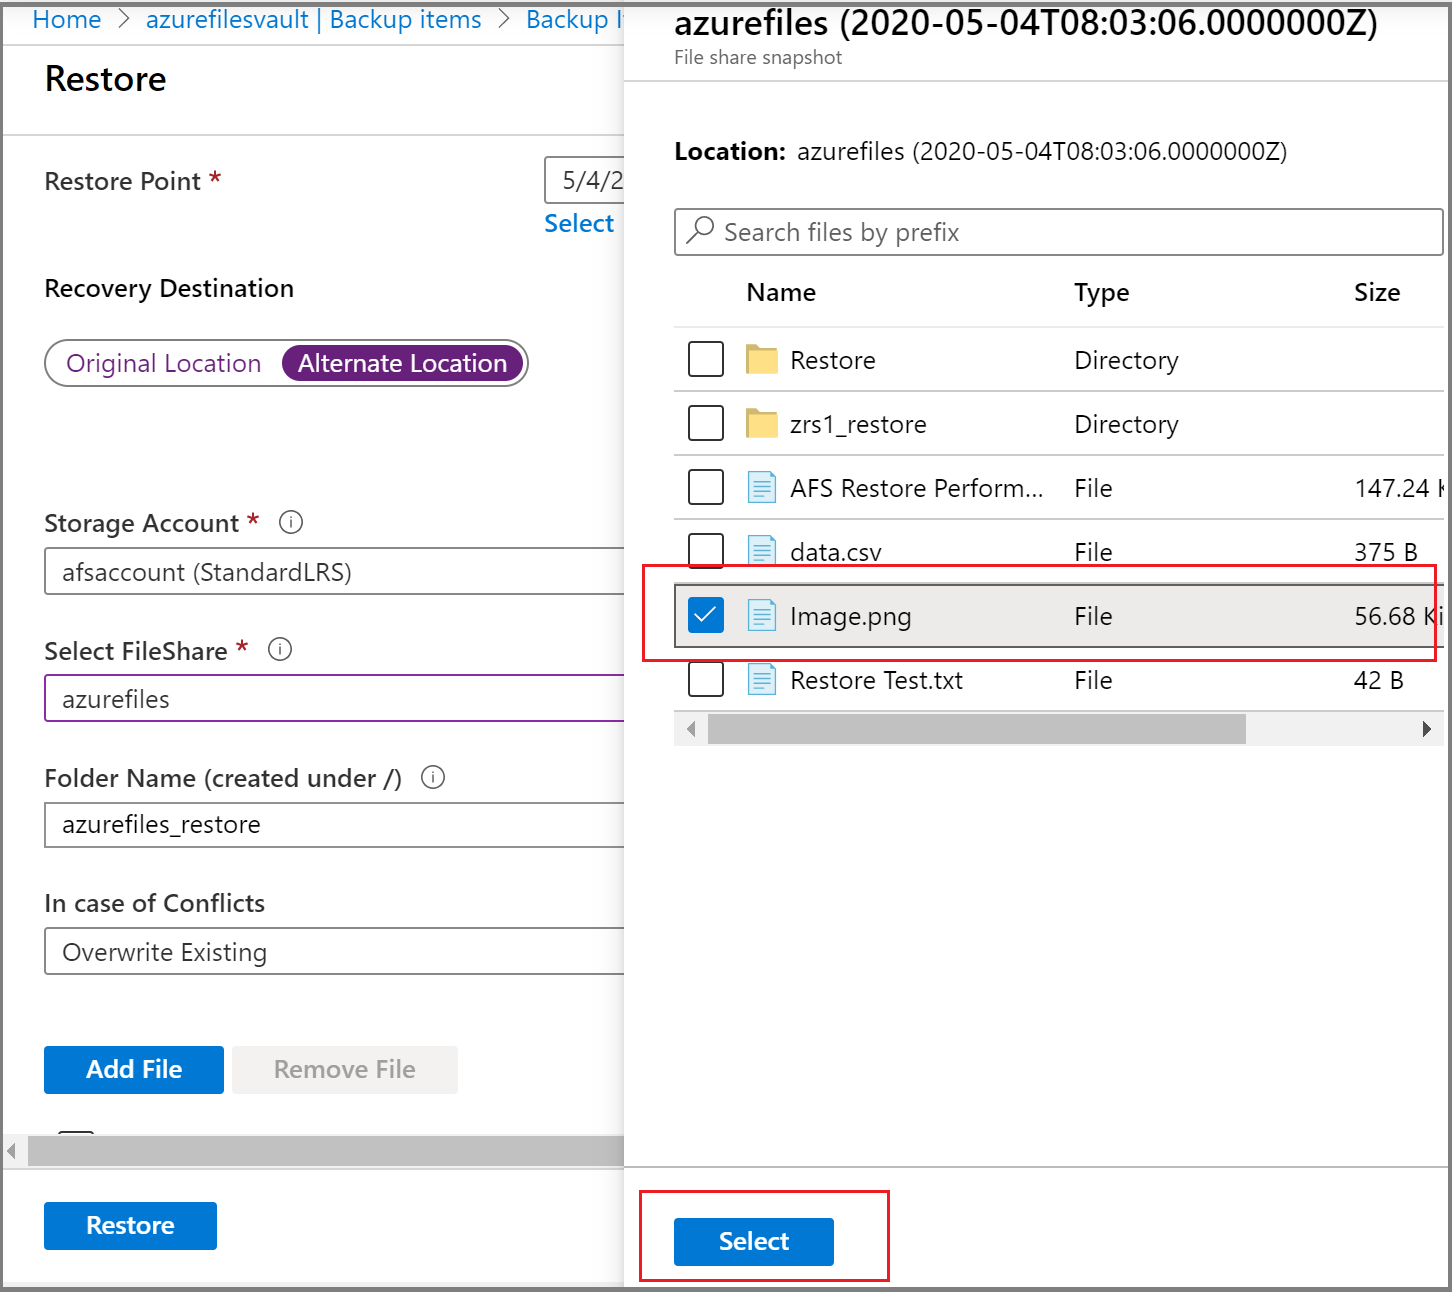This screenshot has height=1292, width=1452.
Task: Click the blue Select button to confirm files
Action: (752, 1241)
